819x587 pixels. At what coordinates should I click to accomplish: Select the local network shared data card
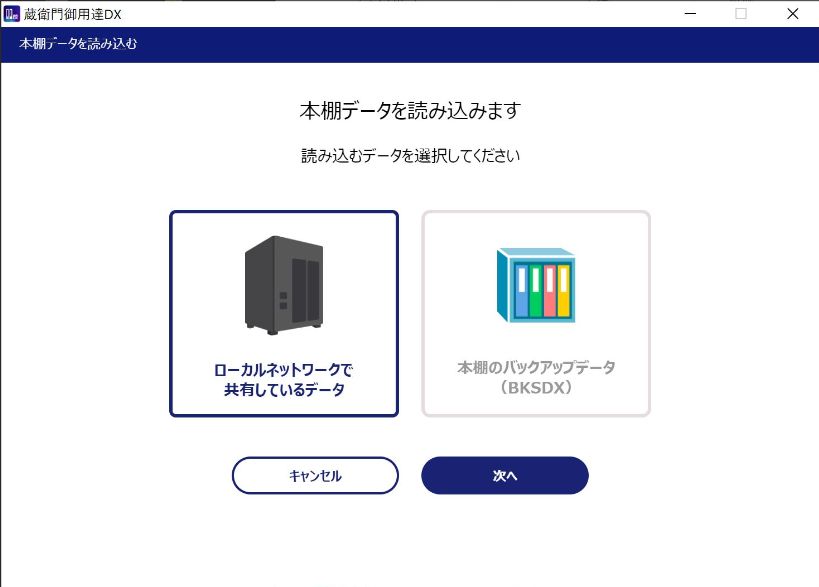[284, 313]
